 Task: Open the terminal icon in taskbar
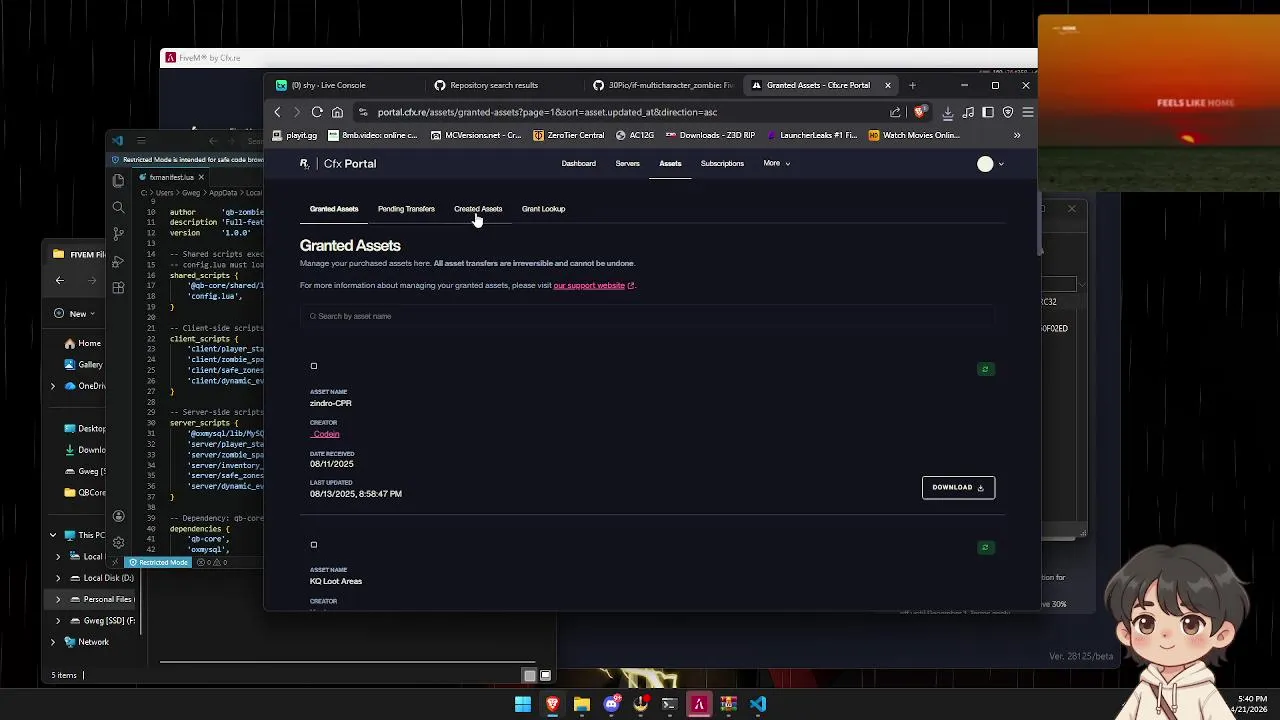pos(669,704)
